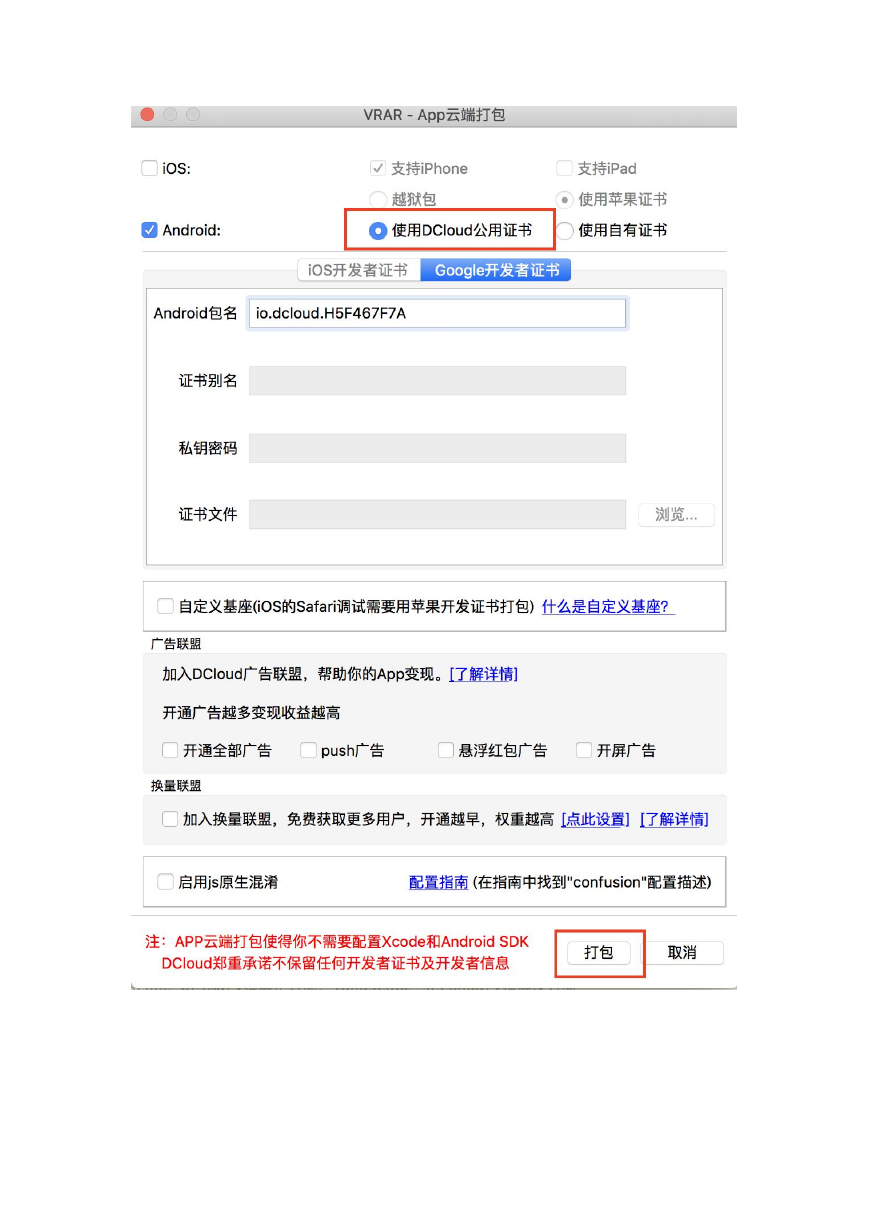869x1228 pixels.
Task: Switch to the iOS开发者证书 tab
Action: (x=359, y=270)
